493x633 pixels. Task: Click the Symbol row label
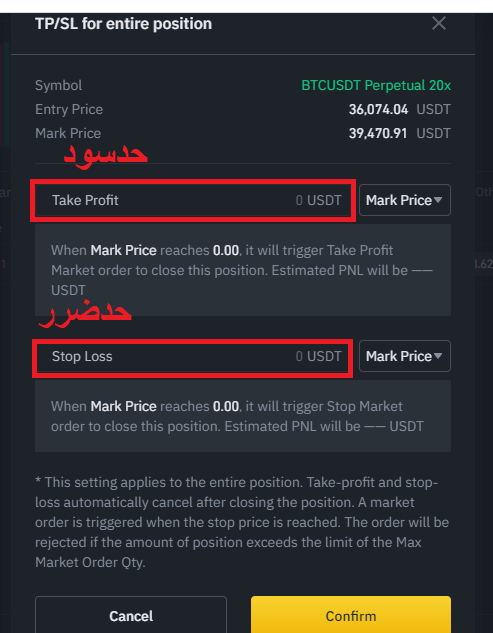pos(59,86)
